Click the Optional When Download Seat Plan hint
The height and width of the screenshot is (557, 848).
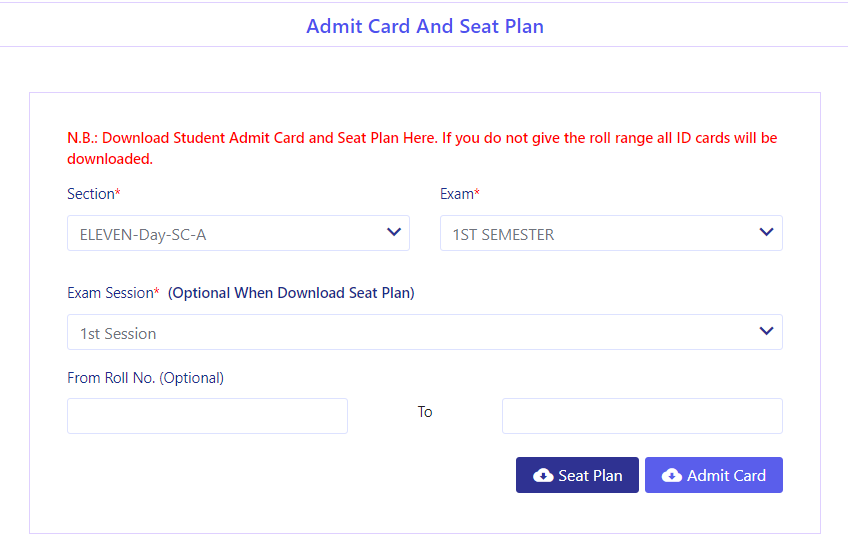(291, 293)
